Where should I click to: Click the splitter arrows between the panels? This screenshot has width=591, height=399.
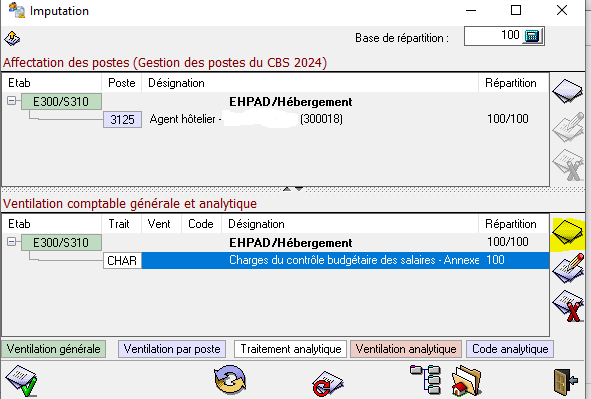293,189
